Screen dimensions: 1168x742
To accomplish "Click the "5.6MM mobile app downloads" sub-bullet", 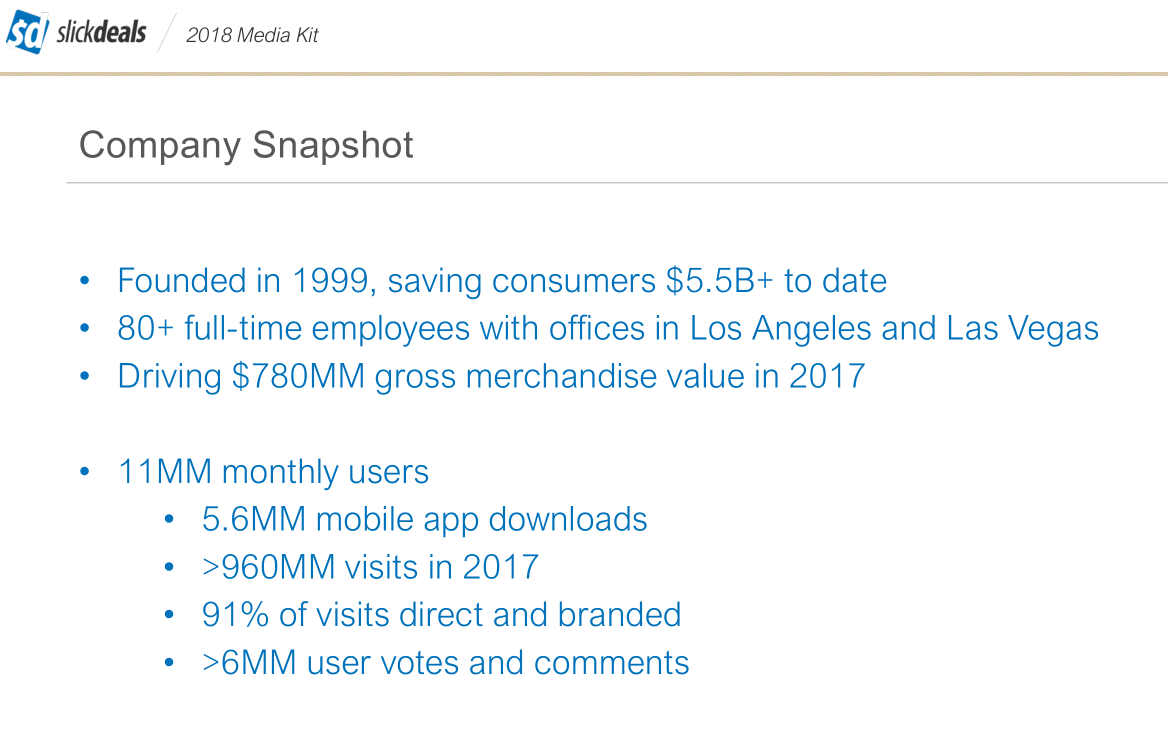I will point(424,520).
